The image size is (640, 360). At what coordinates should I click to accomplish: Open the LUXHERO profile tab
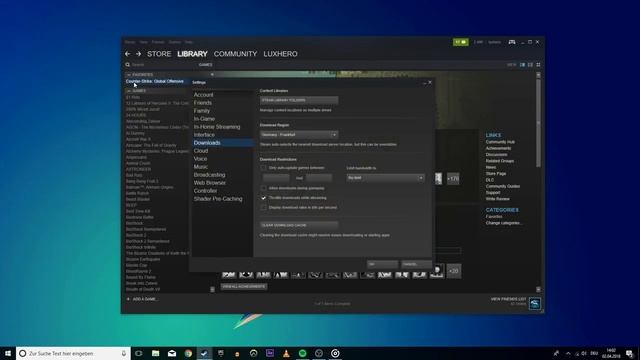pyautogui.click(x=280, y=54)
